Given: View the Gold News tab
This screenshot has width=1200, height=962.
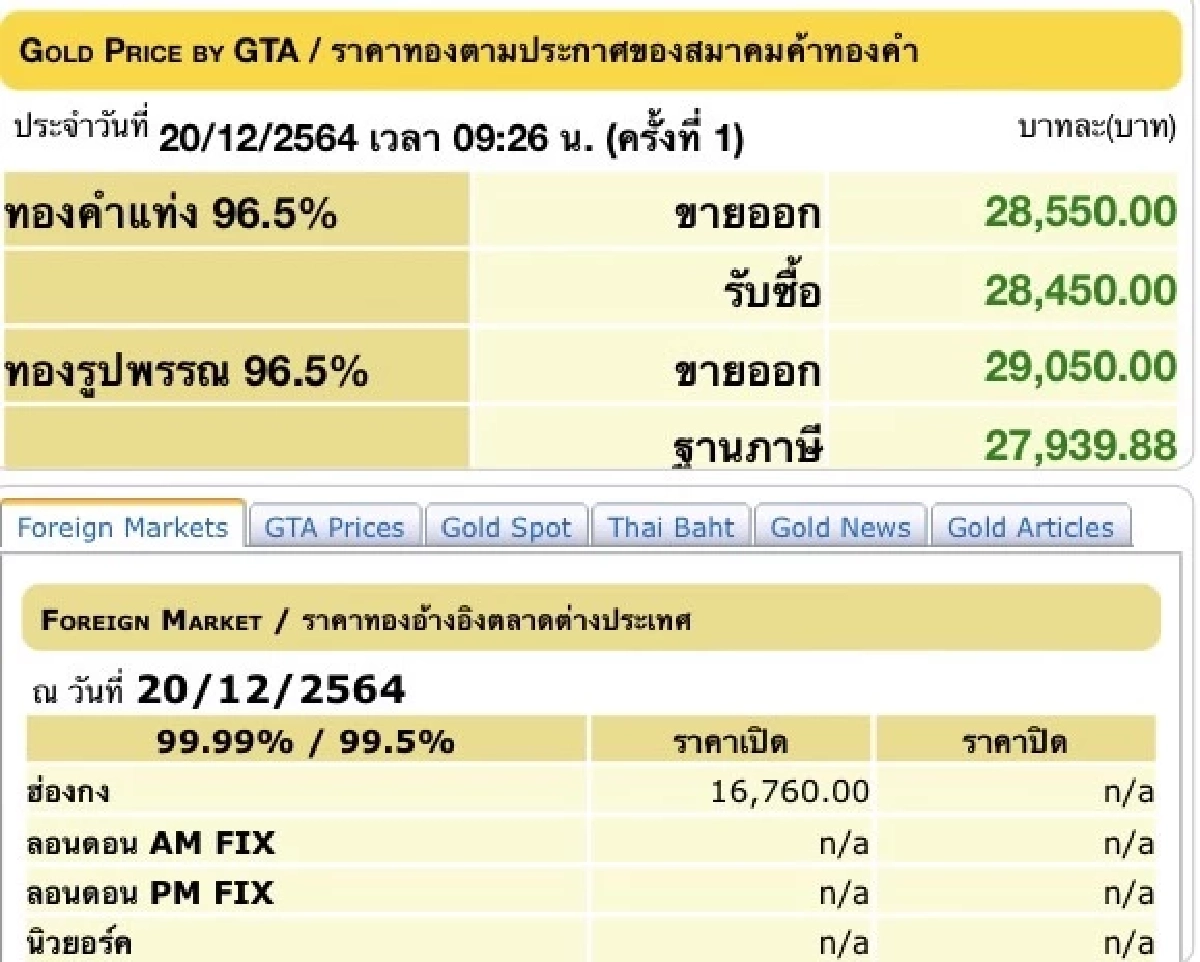Looking at the screenshot, I should click(840, 527).
